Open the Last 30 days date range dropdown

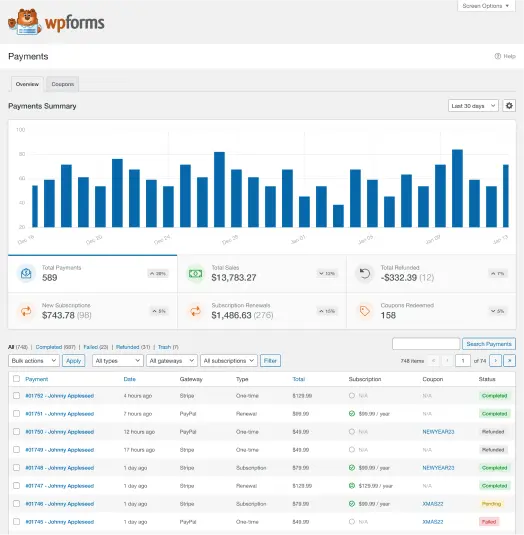pyautogui.click(x=473, y=106)
